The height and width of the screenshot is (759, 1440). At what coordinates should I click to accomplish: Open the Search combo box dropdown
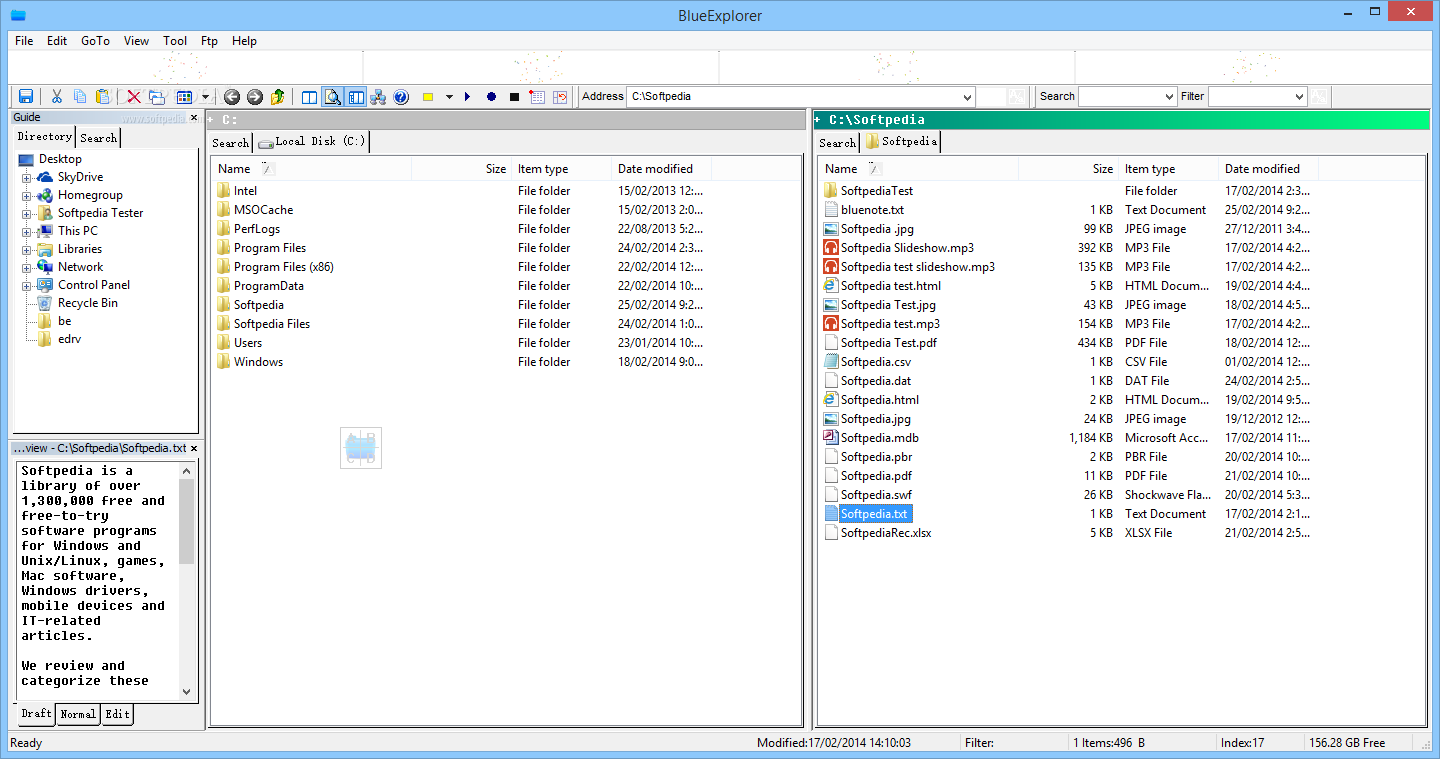pyautogui.click(x=1169, y=97)
